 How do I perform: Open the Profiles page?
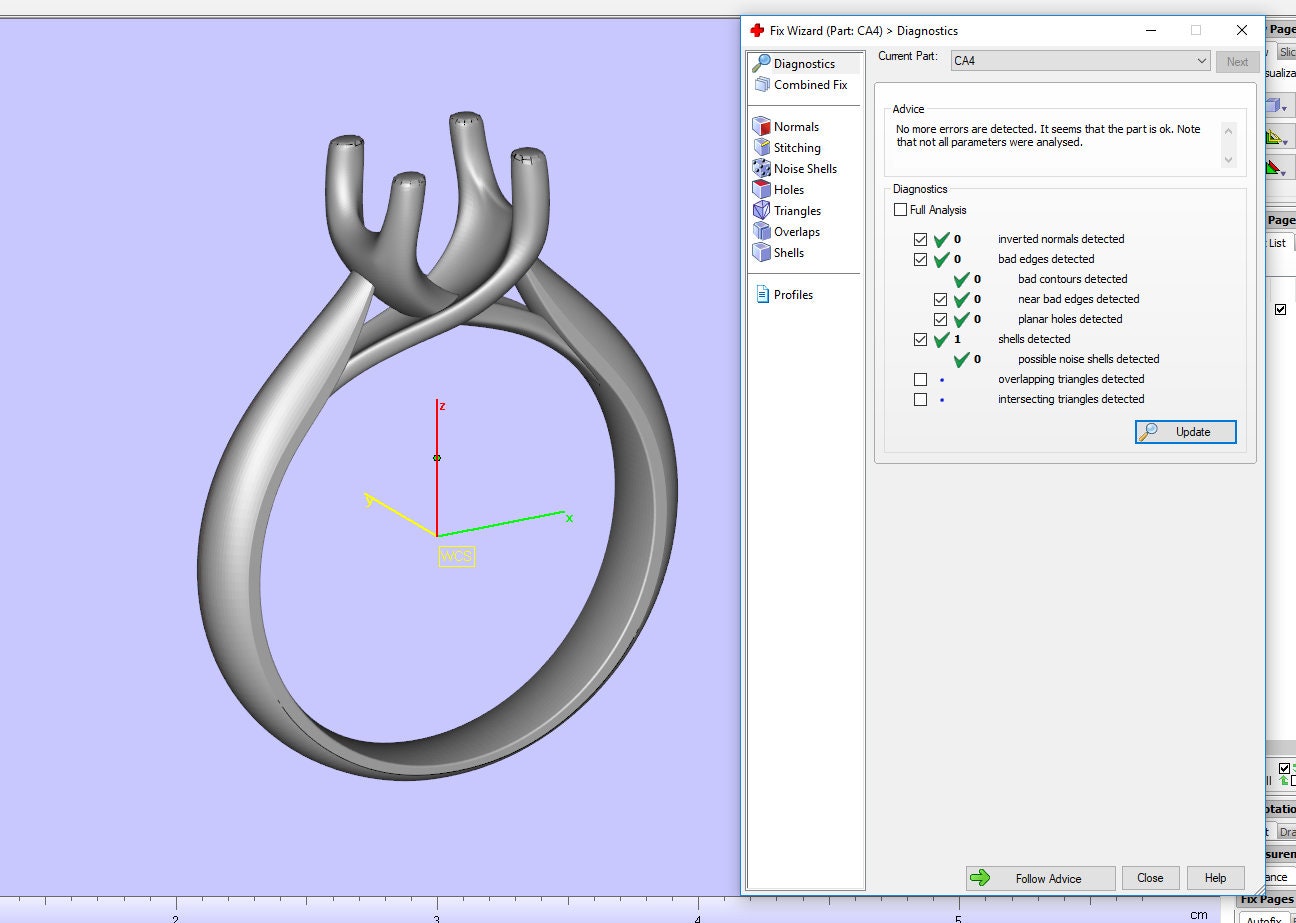click(x=789, y=294)
